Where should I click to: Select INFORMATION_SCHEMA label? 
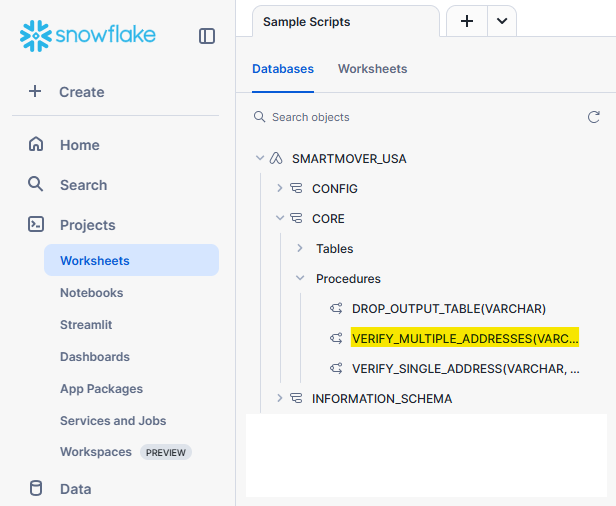[382, 399]
